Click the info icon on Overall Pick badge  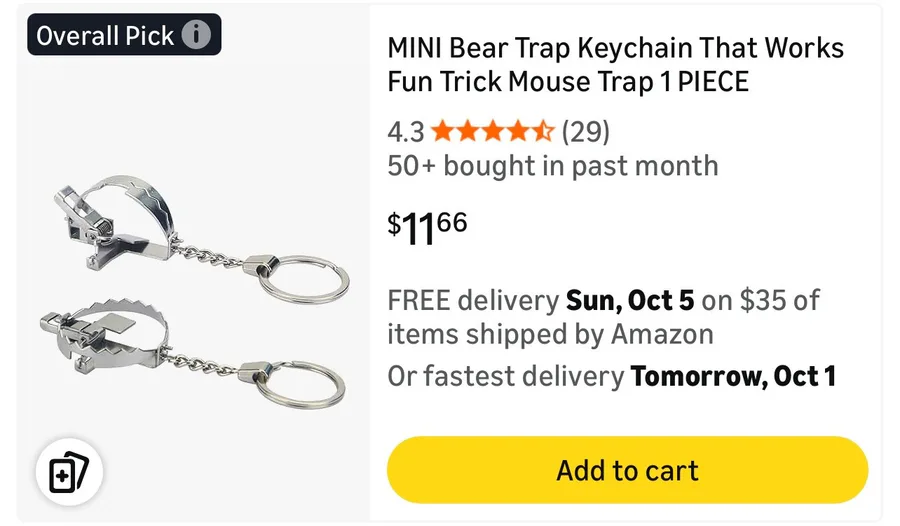coord(196,35)
